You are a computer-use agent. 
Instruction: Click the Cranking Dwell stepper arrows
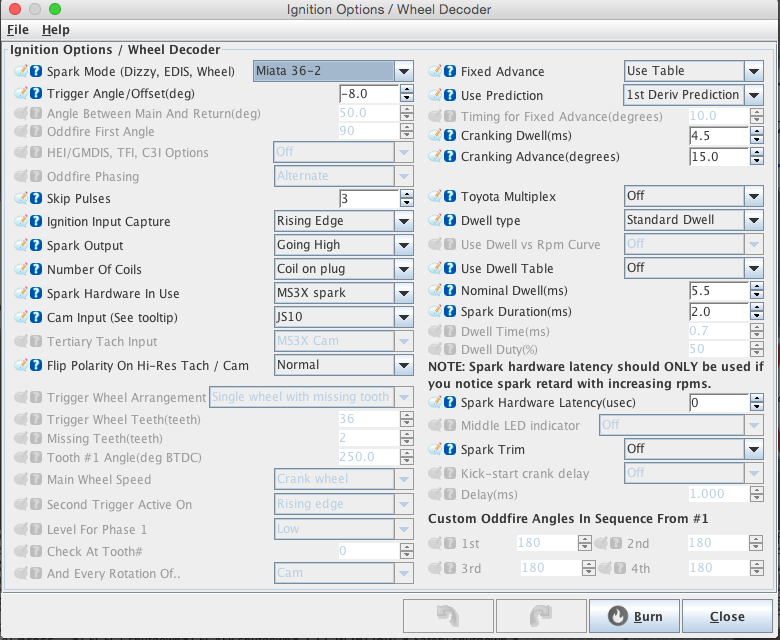757,135
